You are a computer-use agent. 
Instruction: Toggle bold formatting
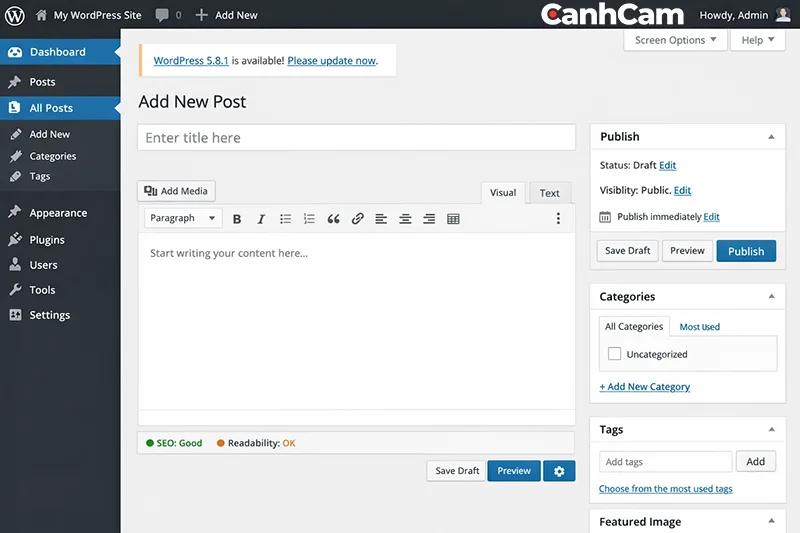click(x=237, y=219)
